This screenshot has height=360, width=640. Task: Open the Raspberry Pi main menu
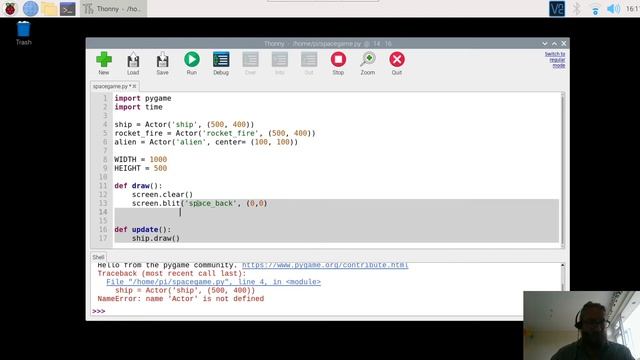tap(10, 9)
